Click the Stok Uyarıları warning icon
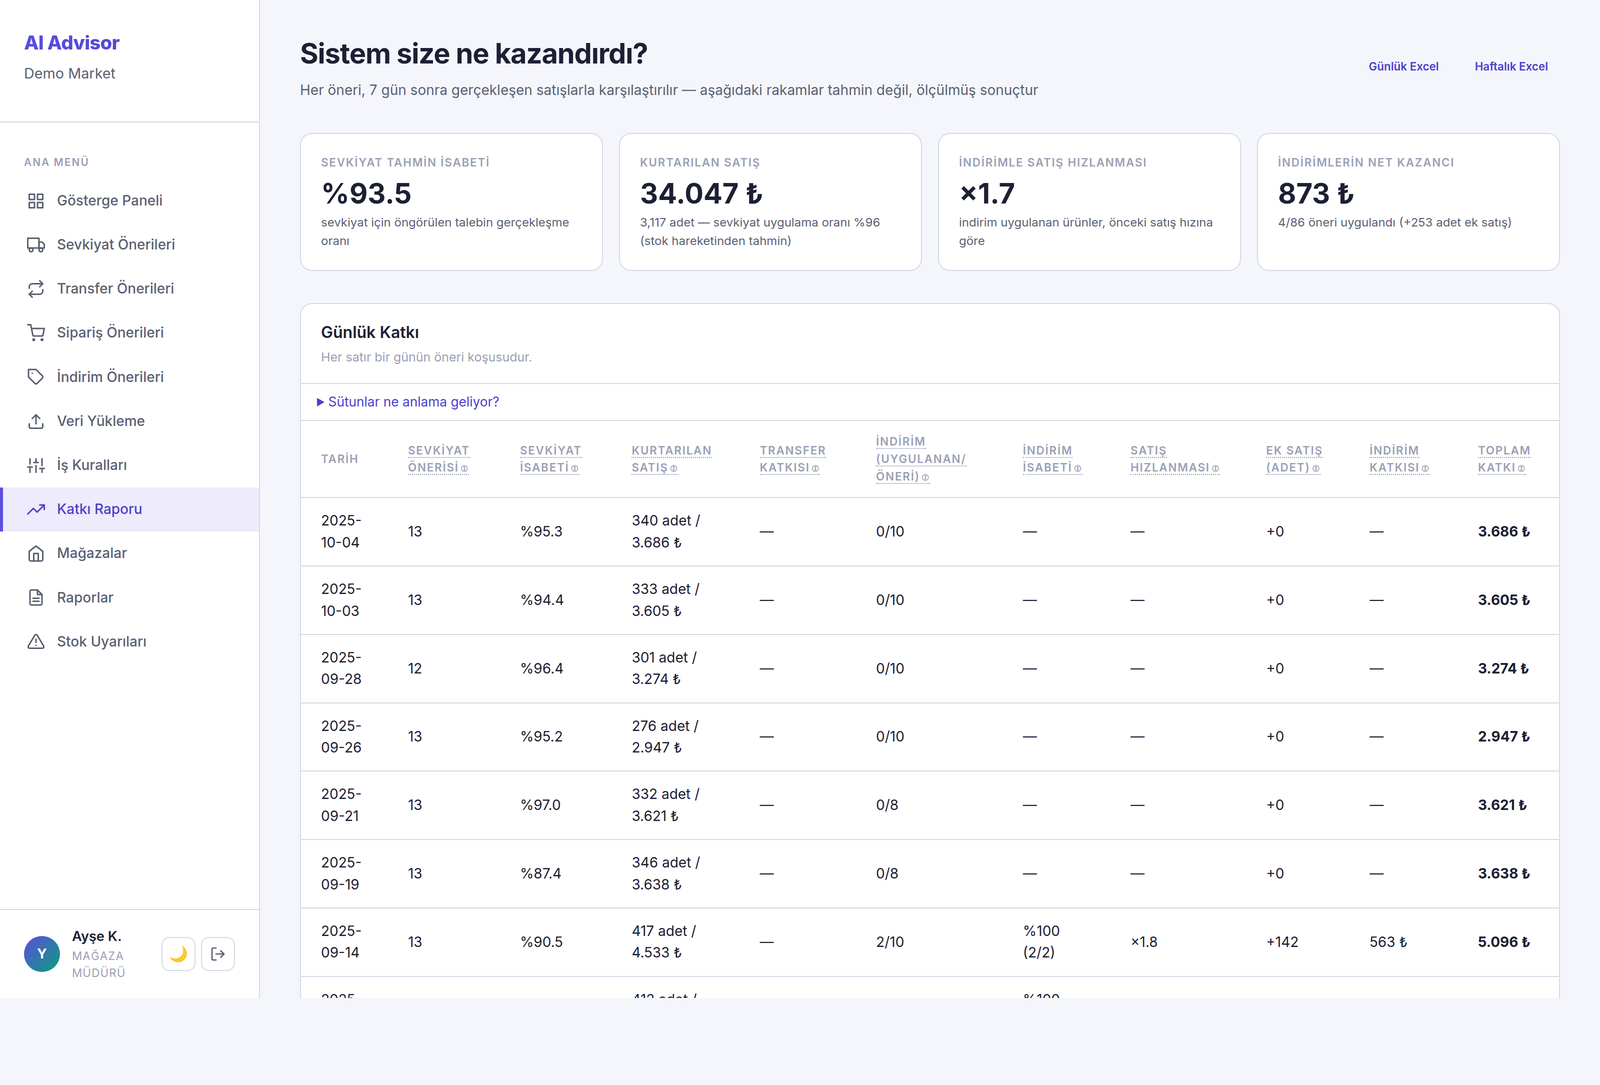 pos(36,642)
